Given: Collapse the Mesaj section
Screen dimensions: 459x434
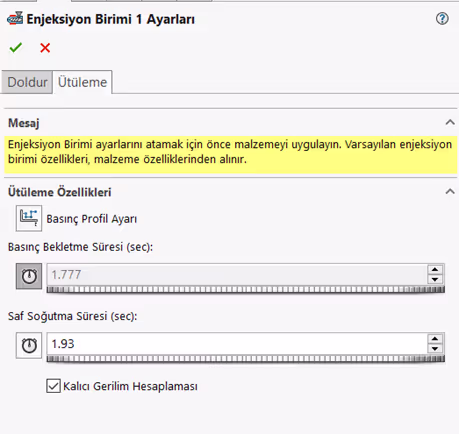Looking at the screenshot, I should coord(450,122).
